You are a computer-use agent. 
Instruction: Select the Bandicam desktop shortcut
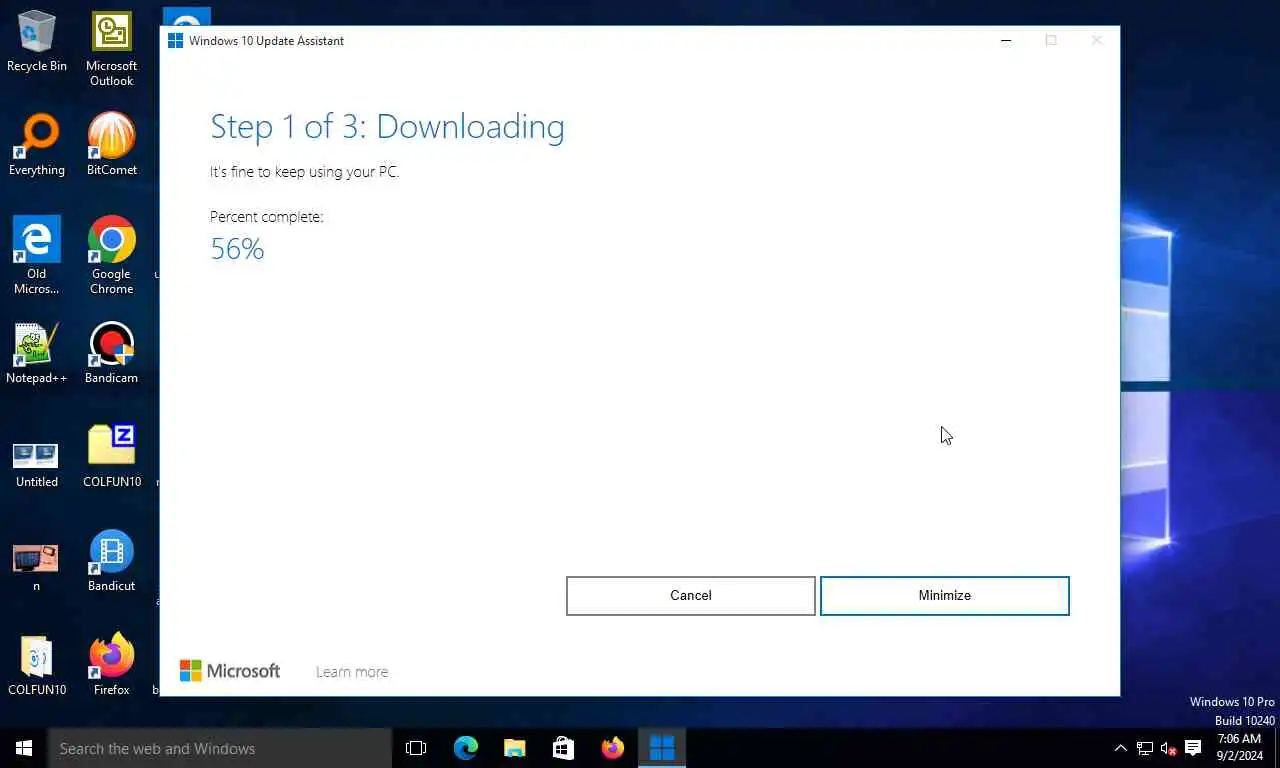coord(111,353)
